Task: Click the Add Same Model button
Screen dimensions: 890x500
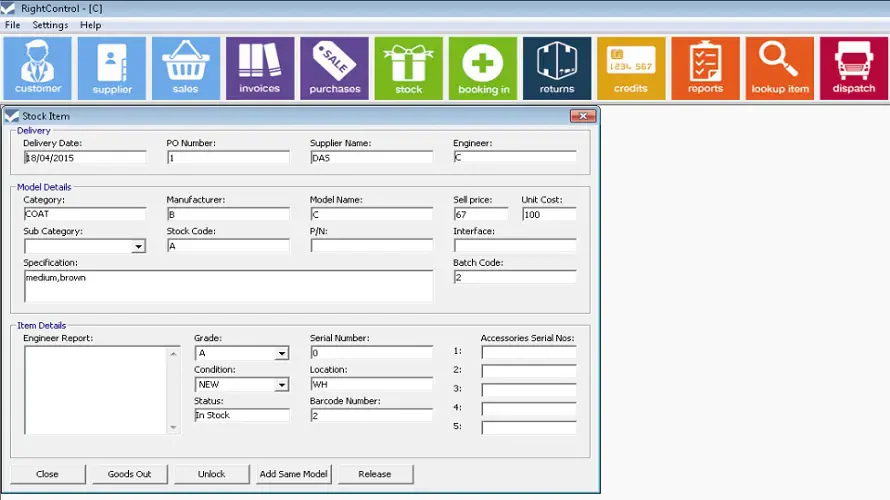Action: [293, 474]
